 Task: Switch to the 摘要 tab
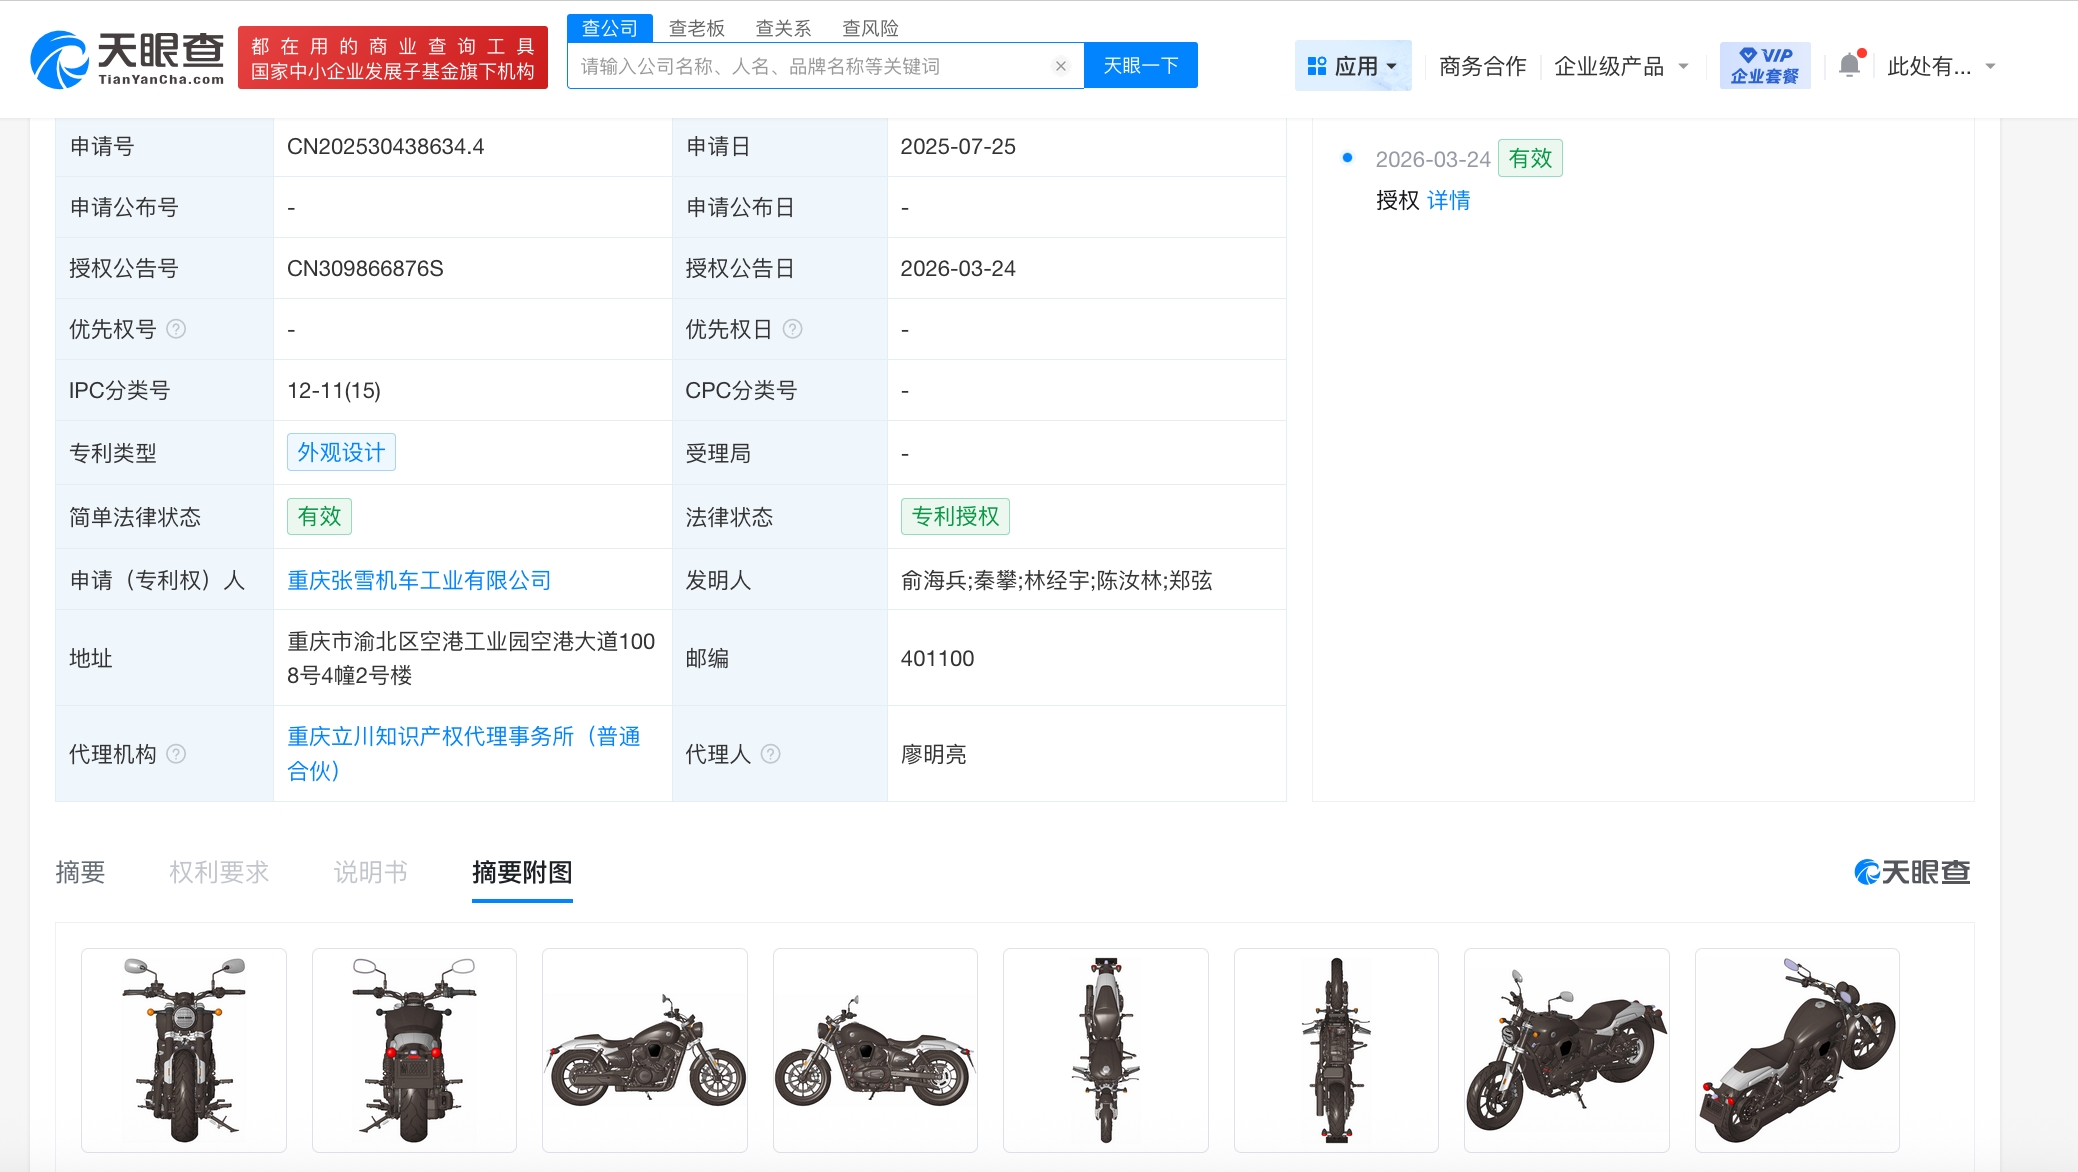tap(80, 872)
